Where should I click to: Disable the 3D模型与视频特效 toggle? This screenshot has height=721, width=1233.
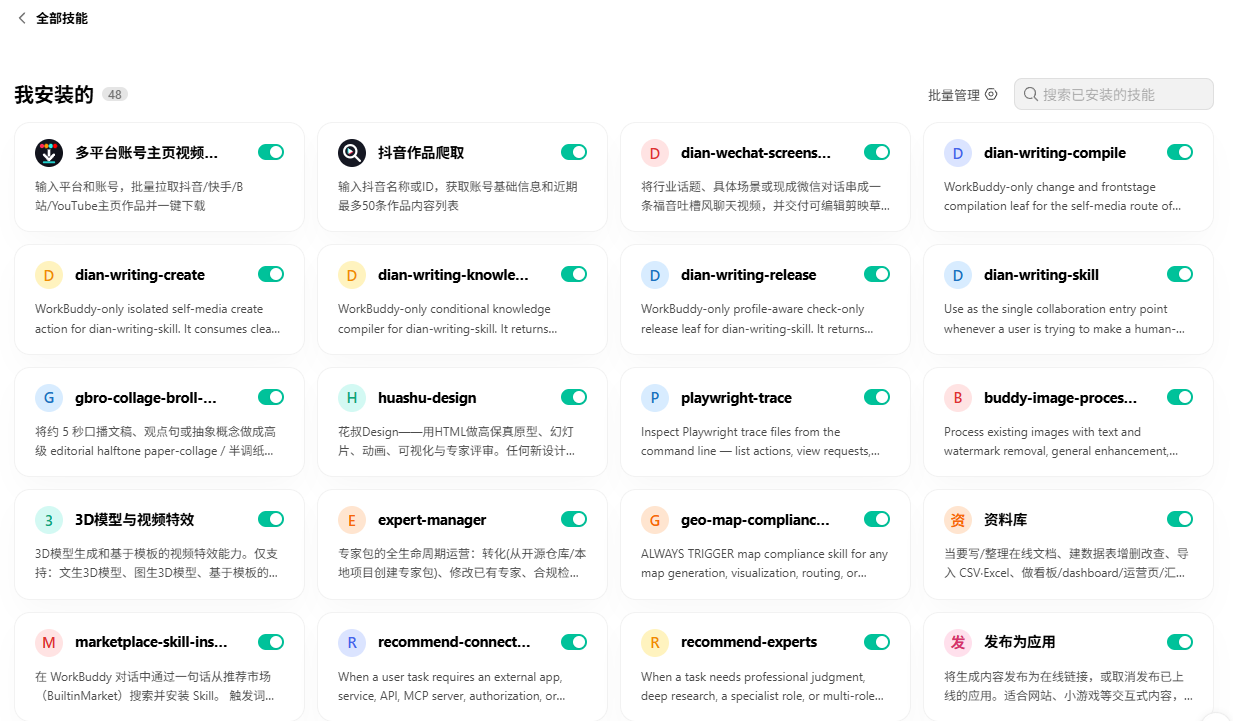[271, 519]
